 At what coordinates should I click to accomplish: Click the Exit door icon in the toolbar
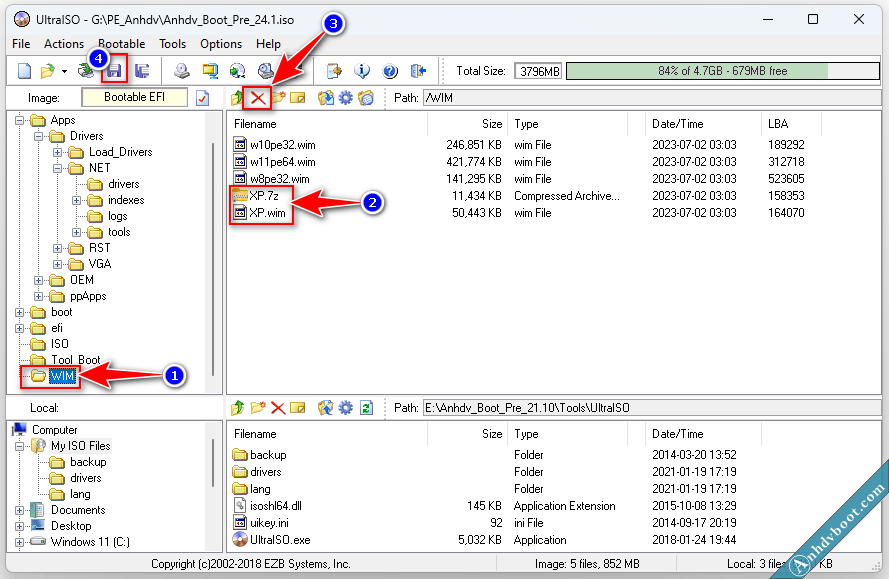(x=418, y=71)
